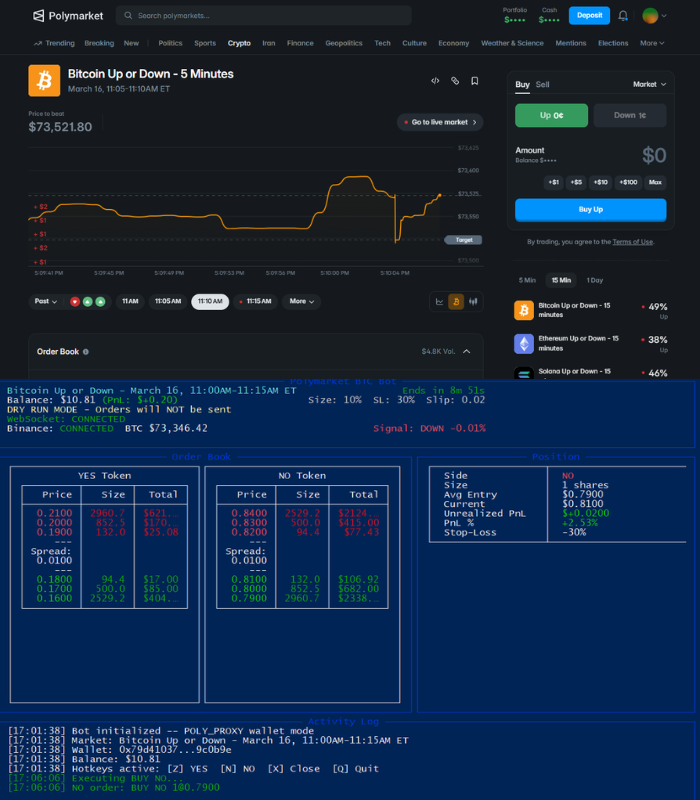Open the Breaking category
Viewport: 700px width, 800px height.
pos(99,43)
